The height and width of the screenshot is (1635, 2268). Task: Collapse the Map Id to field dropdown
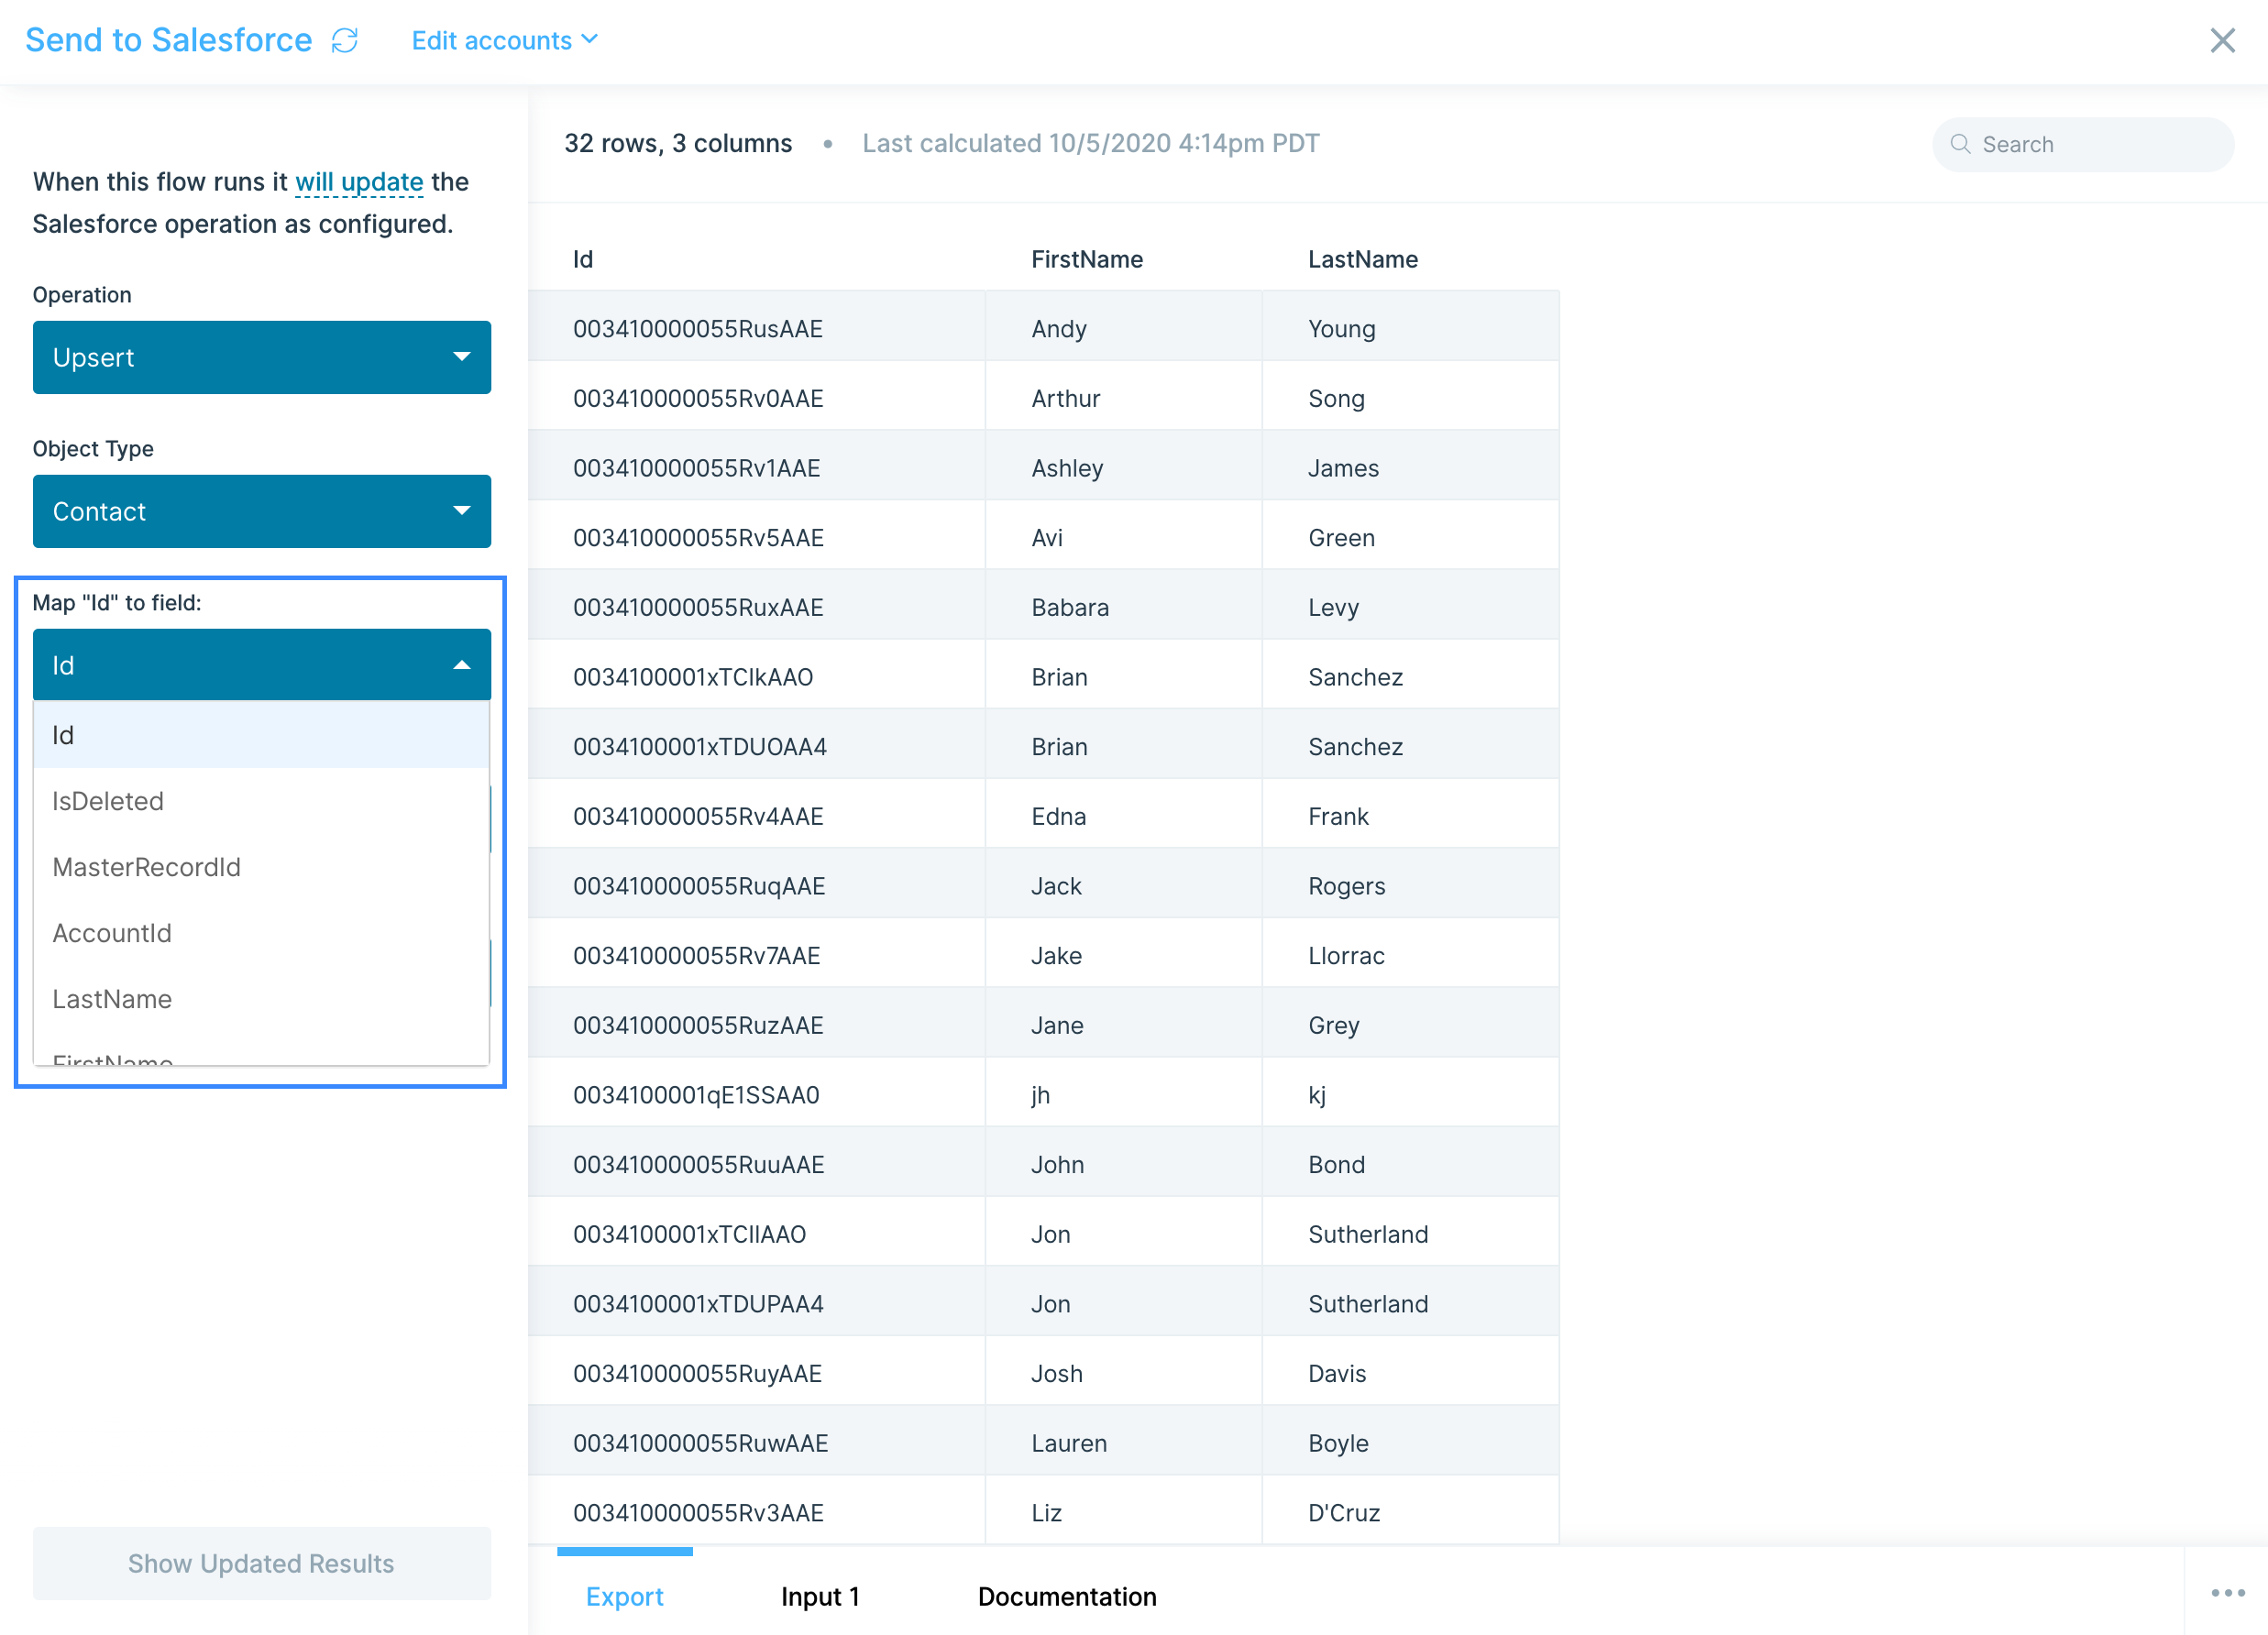tap(261, 665)
